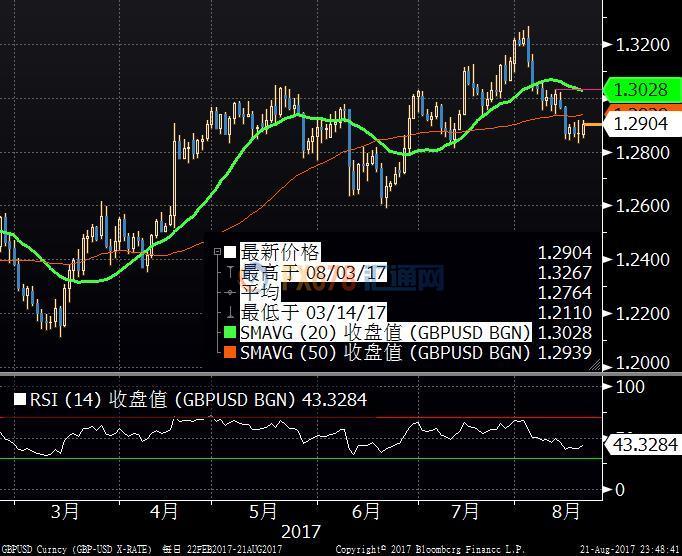682x556 pixels.
Task: Select the green 1.3028 price tag on axis
Action: pyautogui.click(x=640, y=90)
